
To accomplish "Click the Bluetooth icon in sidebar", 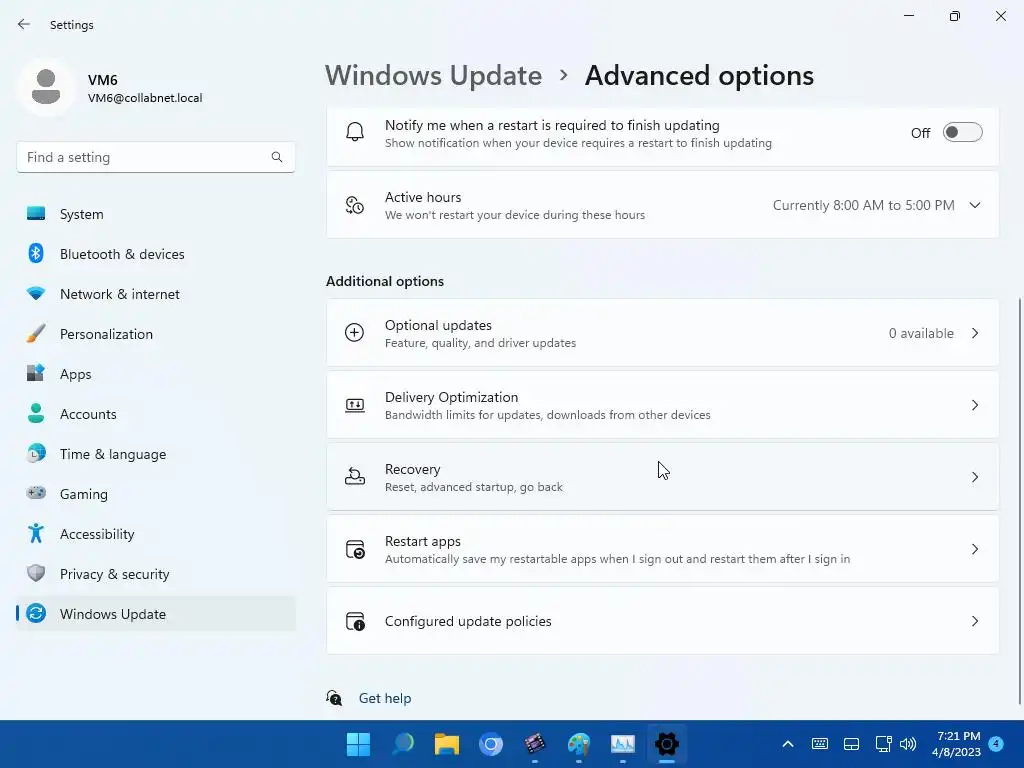I will [x=36, y=253].
